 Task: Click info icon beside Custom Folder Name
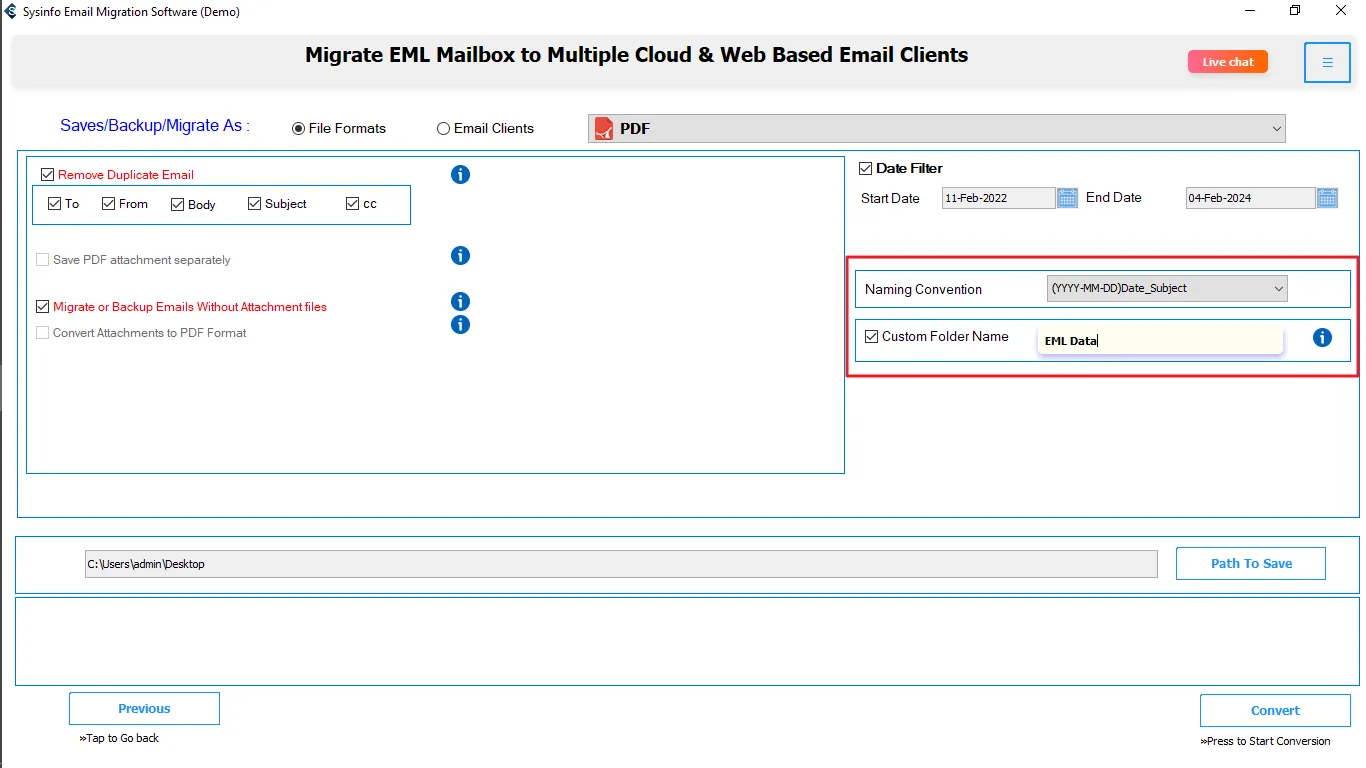1322,338
